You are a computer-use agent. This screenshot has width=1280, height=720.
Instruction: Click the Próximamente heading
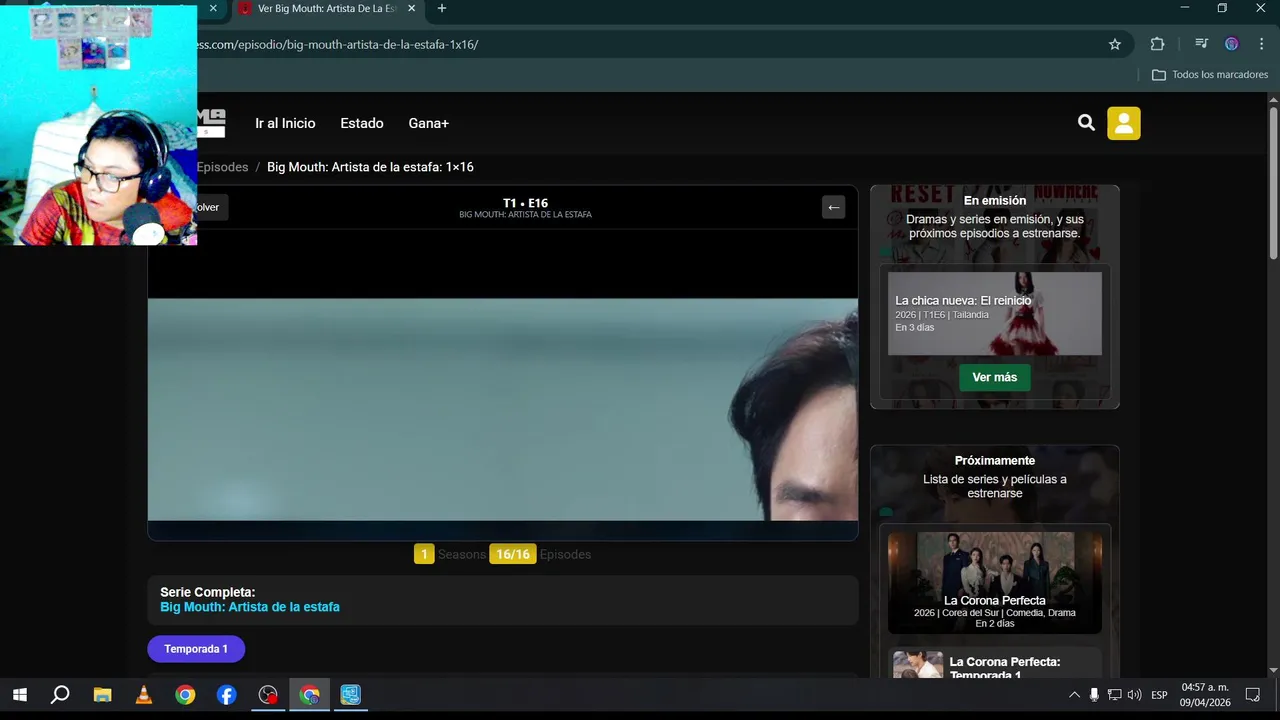pos(995,461)
